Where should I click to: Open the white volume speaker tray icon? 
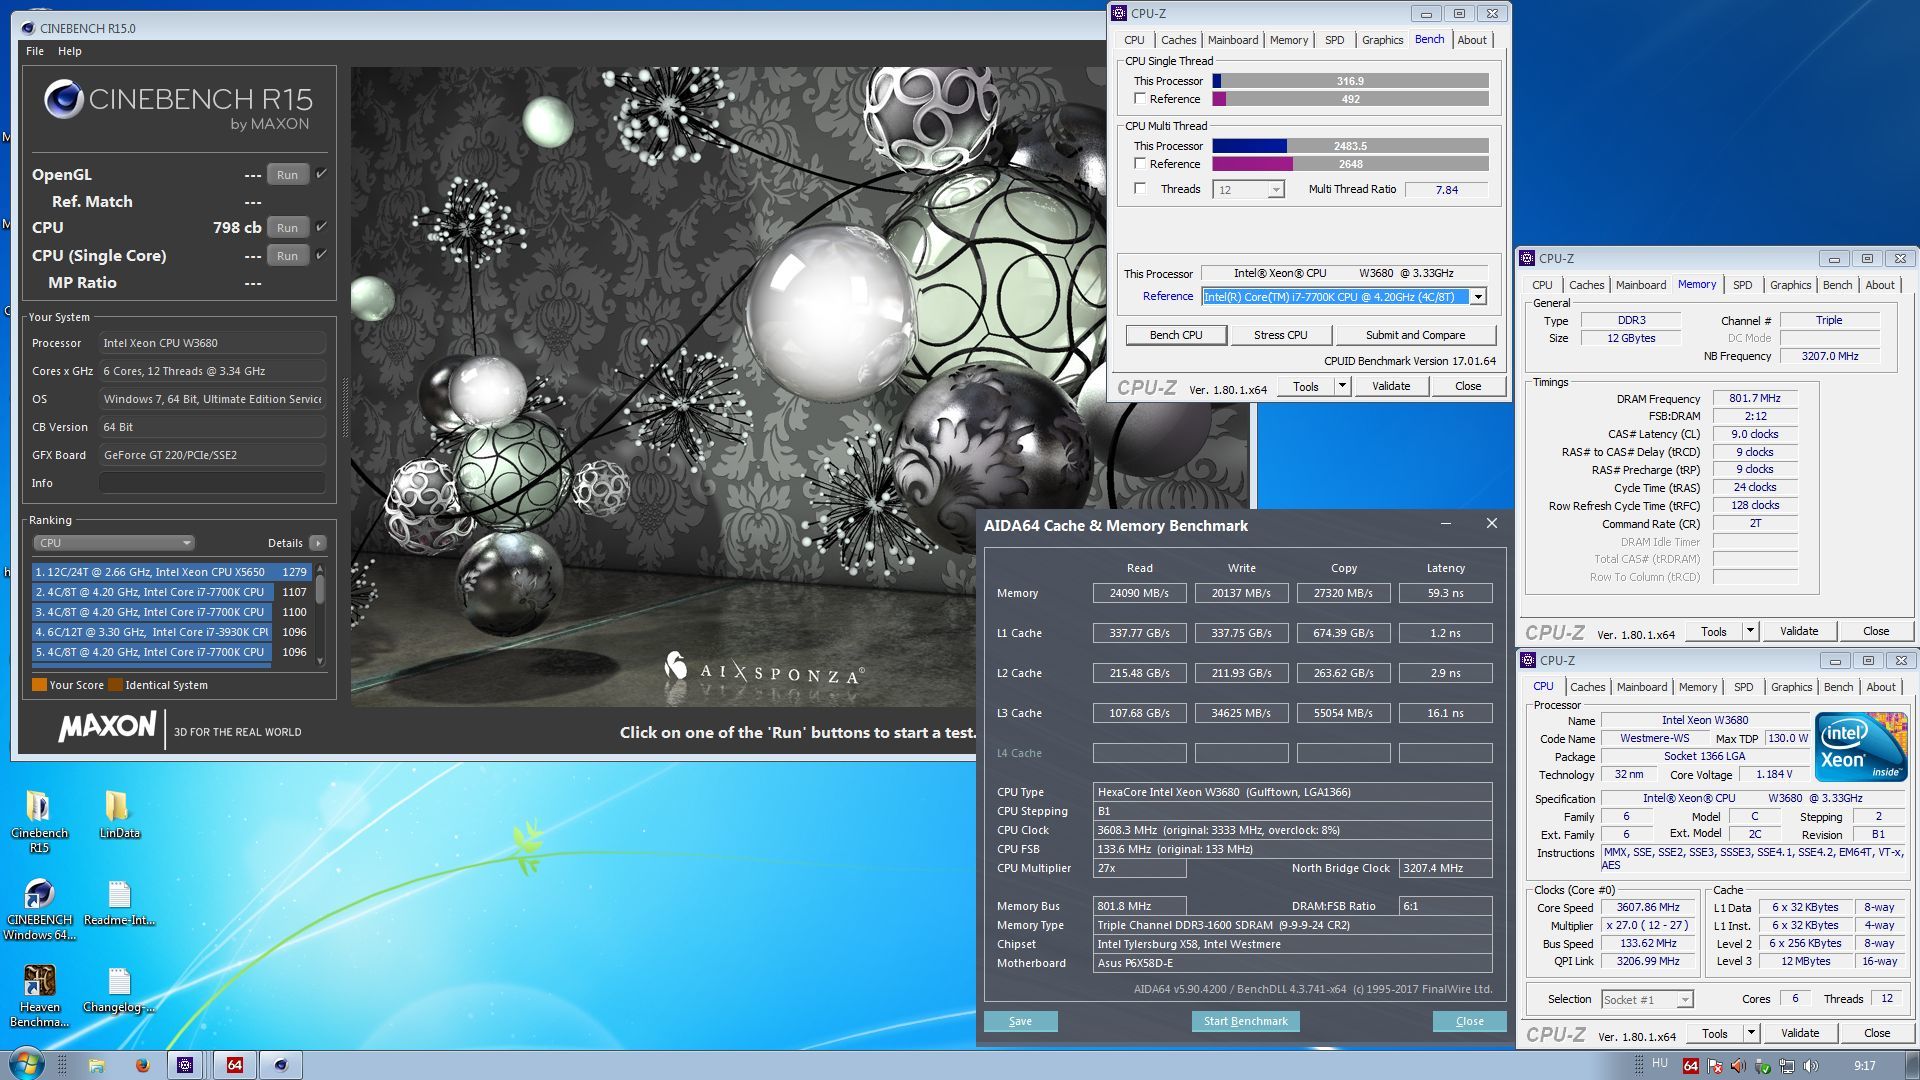coord(1810,1066)
